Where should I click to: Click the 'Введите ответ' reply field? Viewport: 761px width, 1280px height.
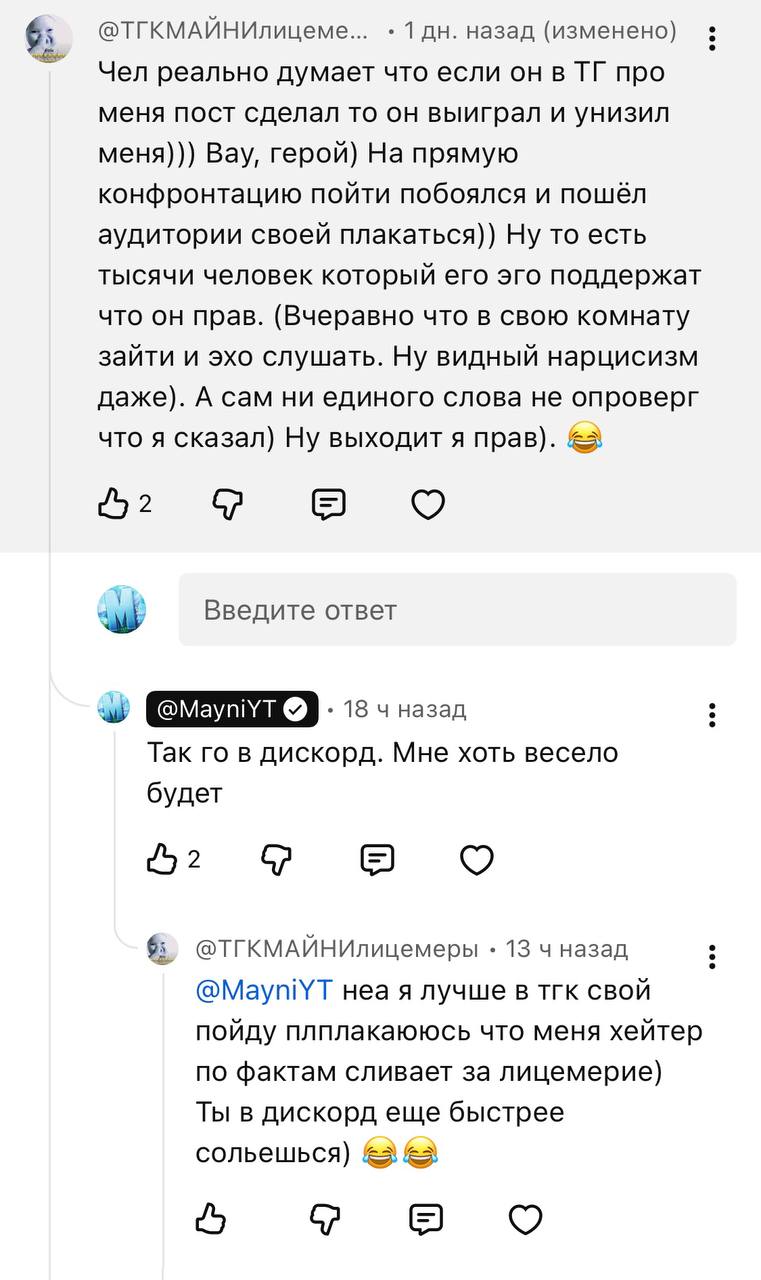[457, 609]
